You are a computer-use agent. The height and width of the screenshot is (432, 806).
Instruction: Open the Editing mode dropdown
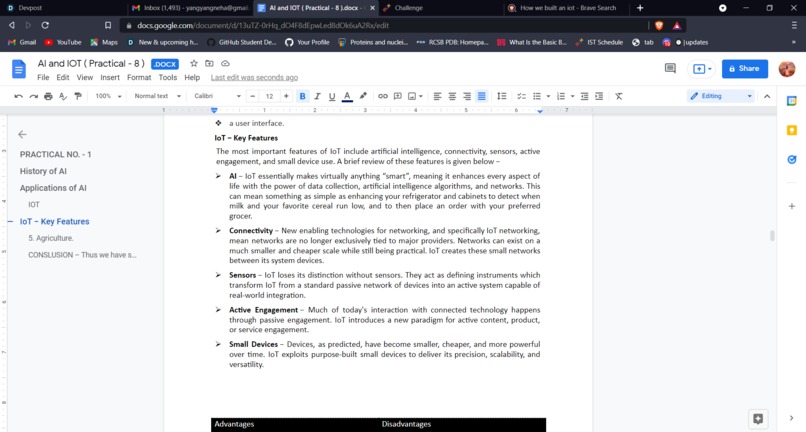[x=721, y=96]
